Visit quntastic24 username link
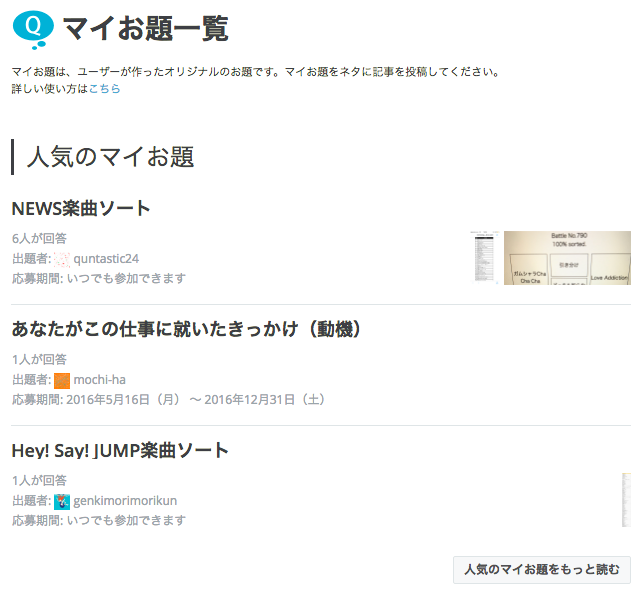 (106, 259)
